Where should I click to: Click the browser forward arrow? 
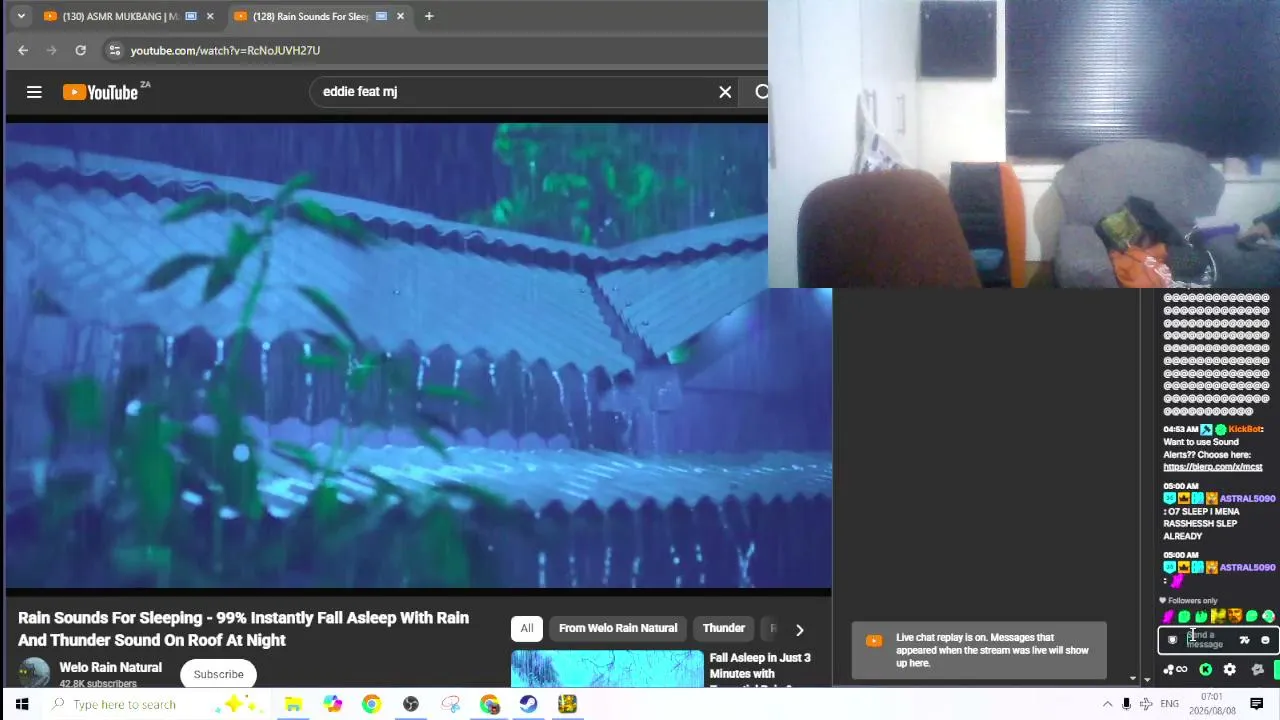click(x=52, y=50)
